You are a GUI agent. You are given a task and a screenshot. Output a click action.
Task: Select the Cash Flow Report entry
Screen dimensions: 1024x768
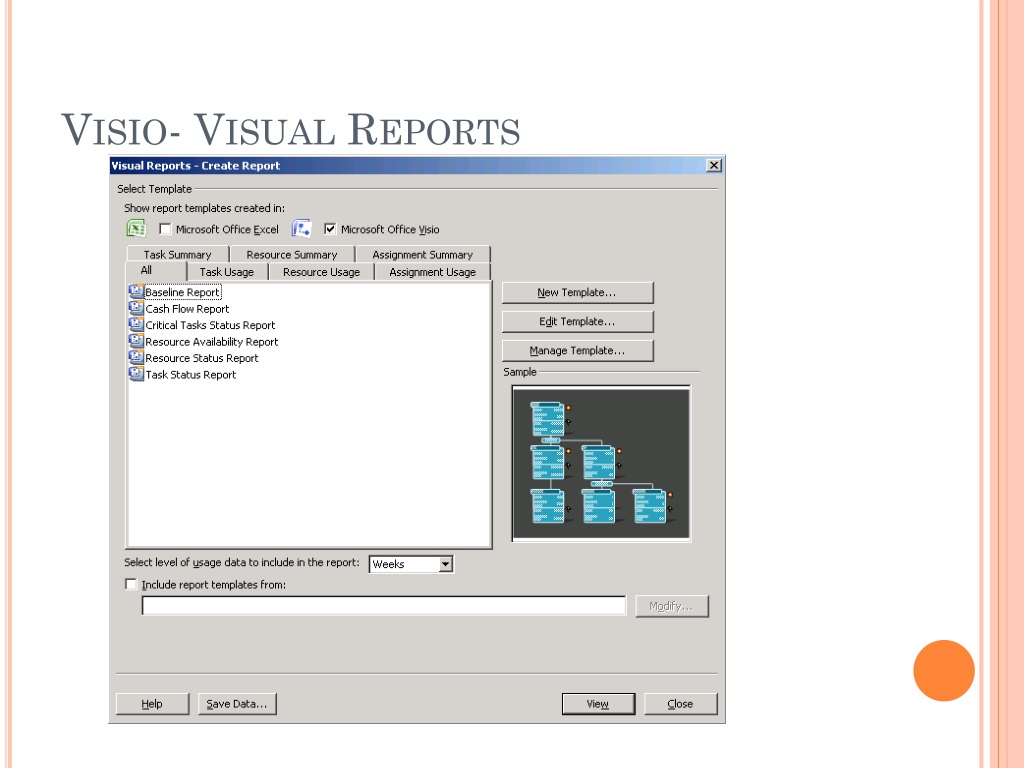(187, 309)
